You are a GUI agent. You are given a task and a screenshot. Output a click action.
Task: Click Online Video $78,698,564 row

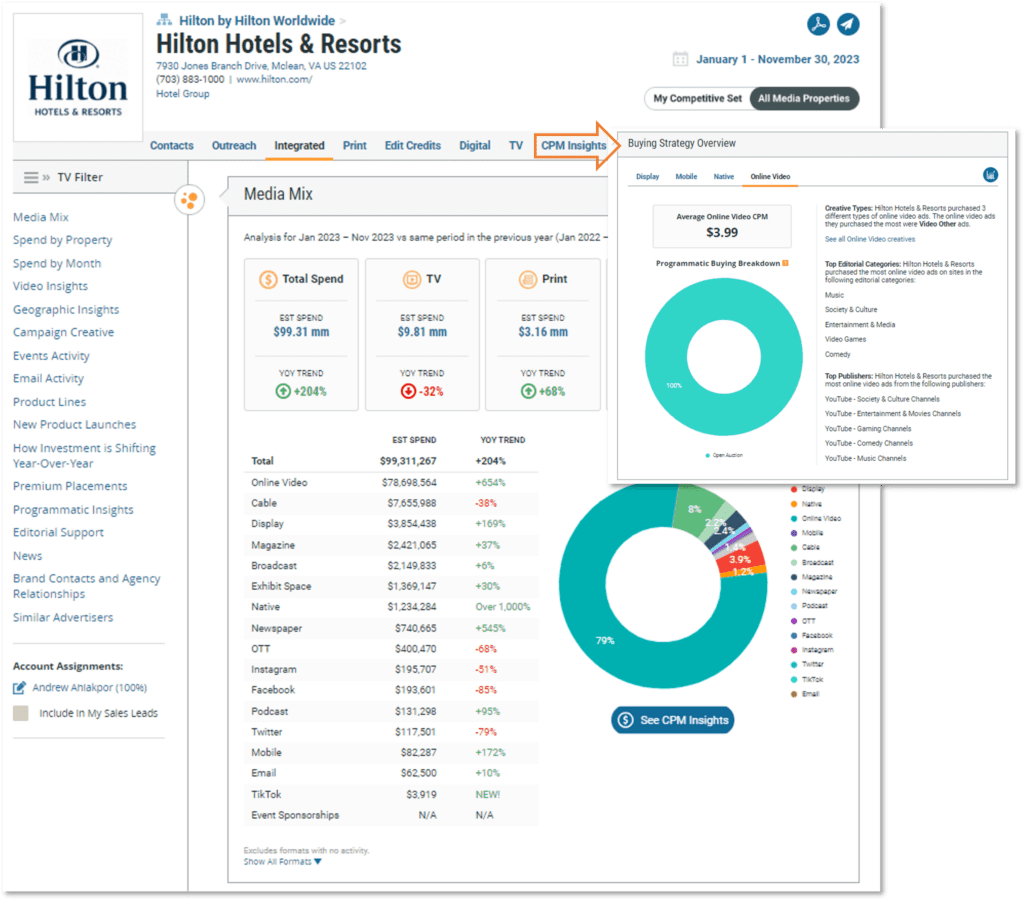coord(391,483)
